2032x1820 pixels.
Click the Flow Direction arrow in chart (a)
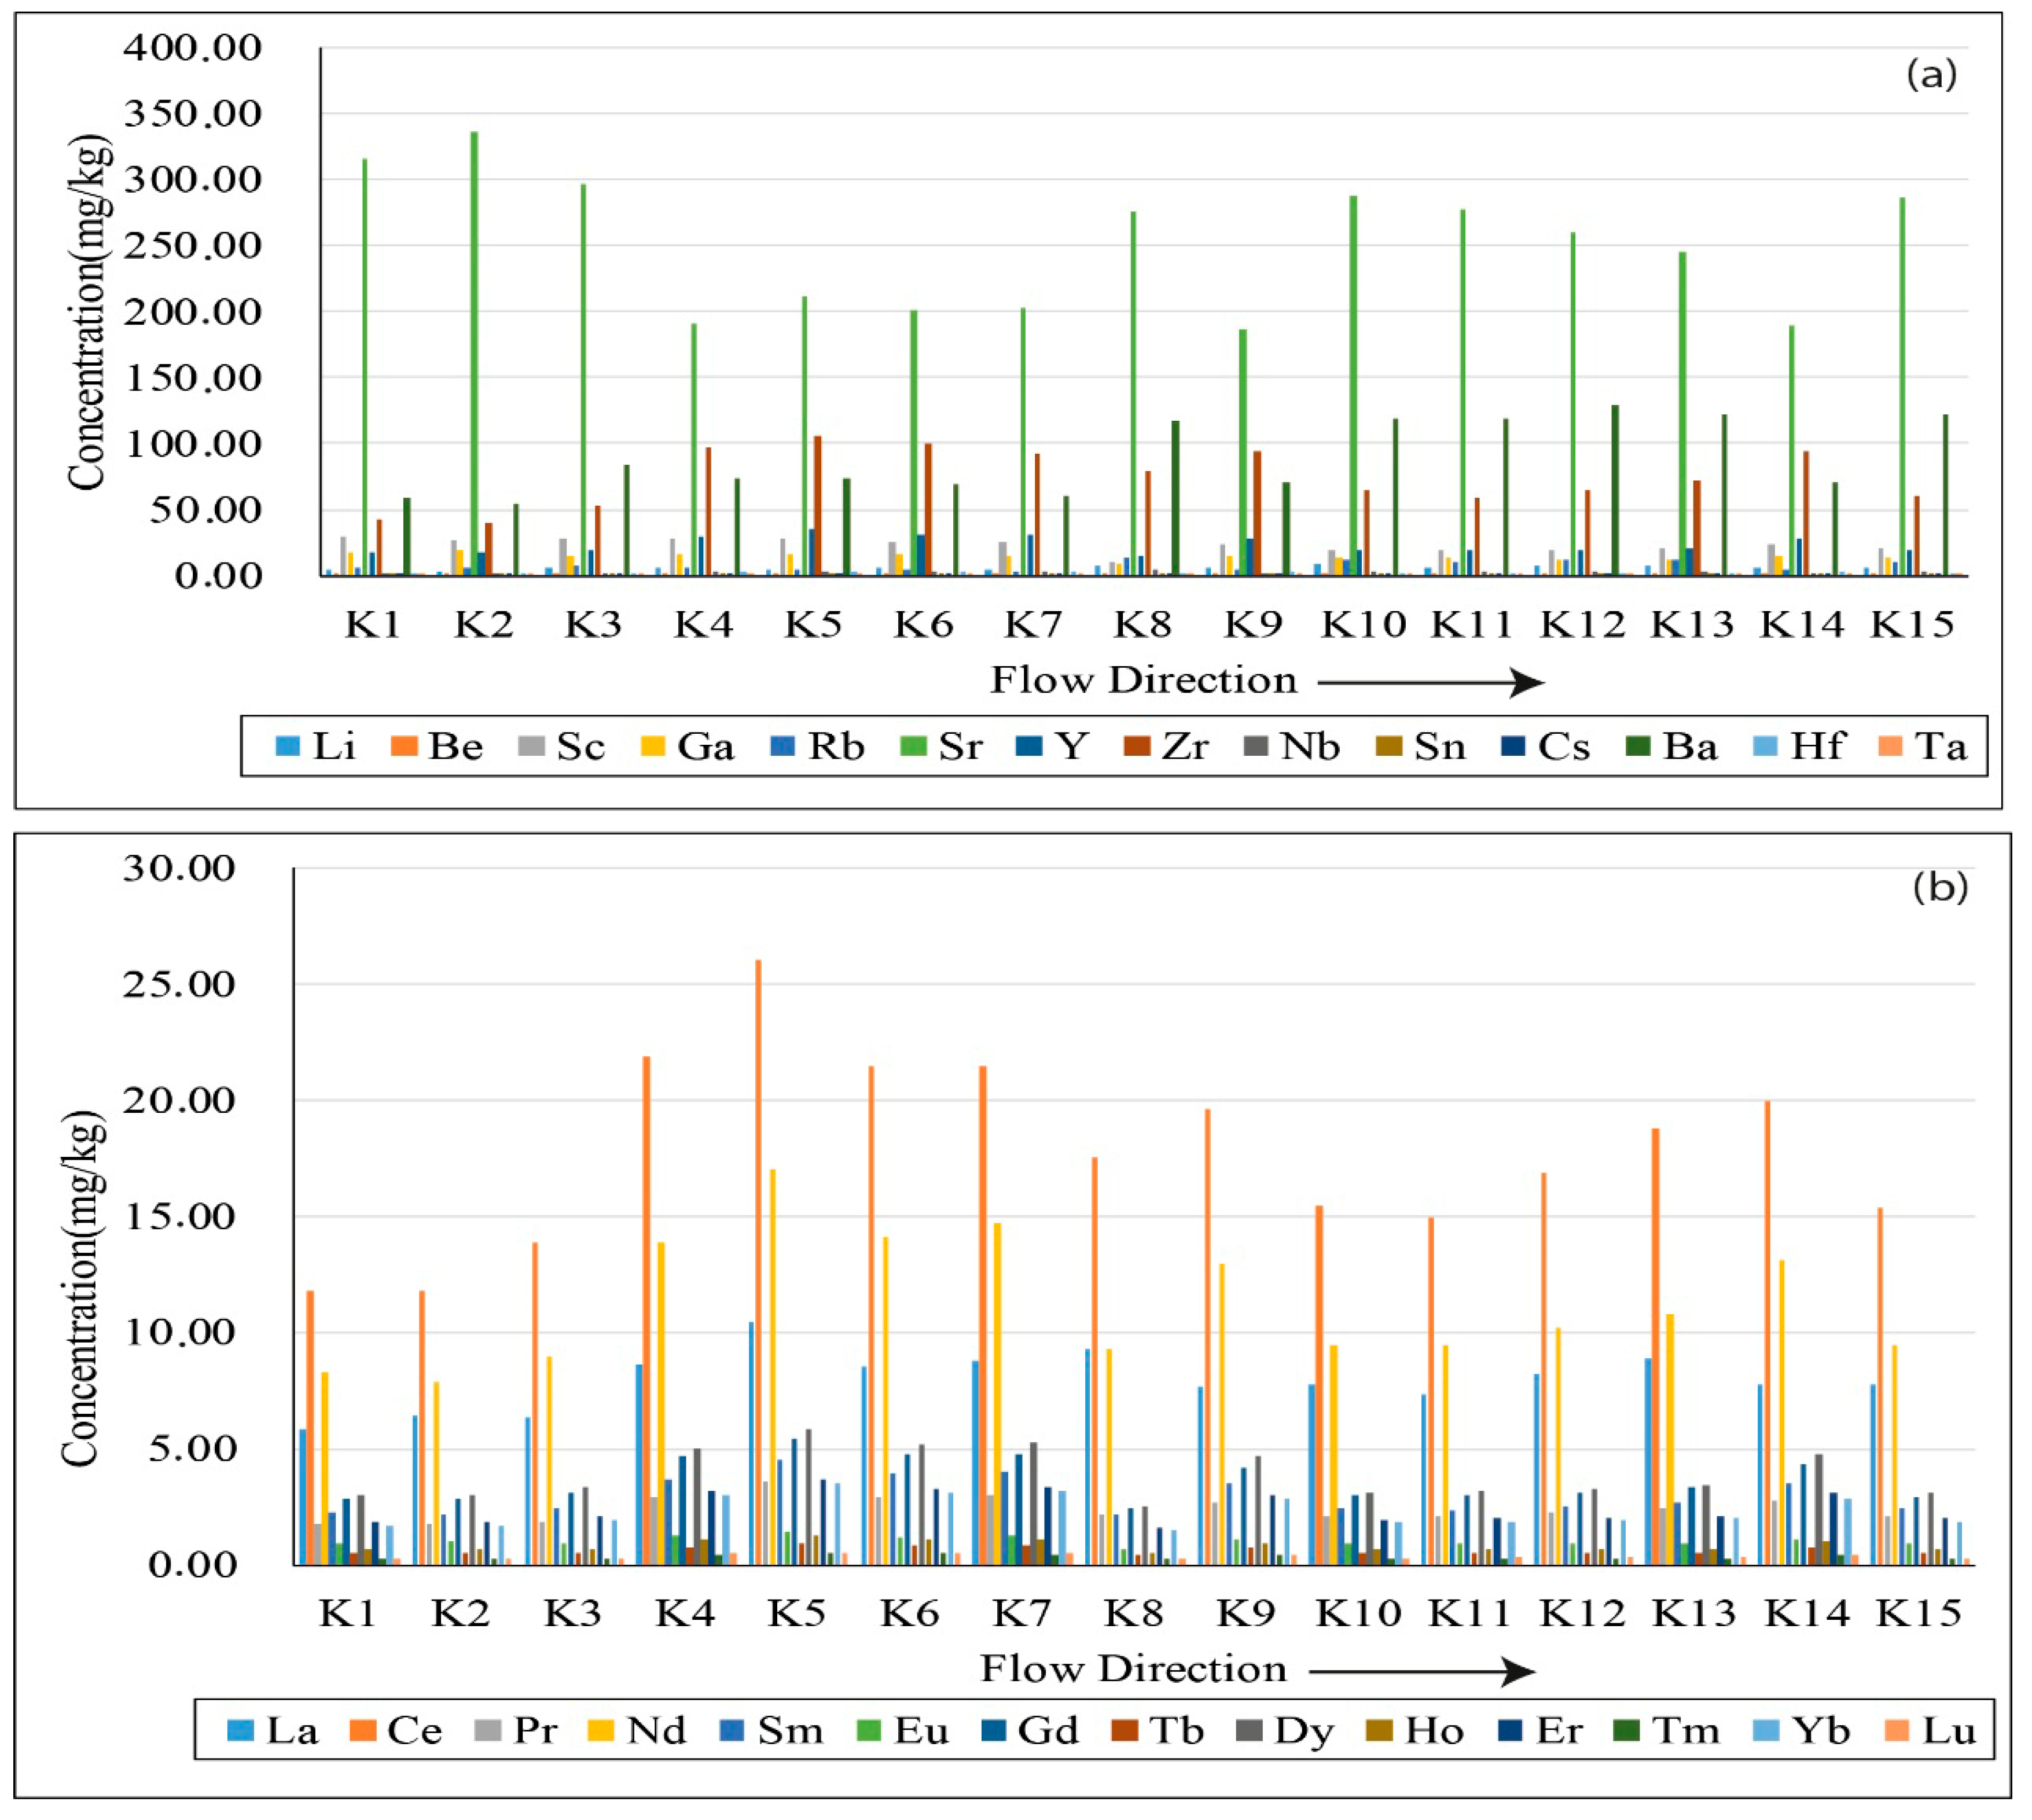1431,684
